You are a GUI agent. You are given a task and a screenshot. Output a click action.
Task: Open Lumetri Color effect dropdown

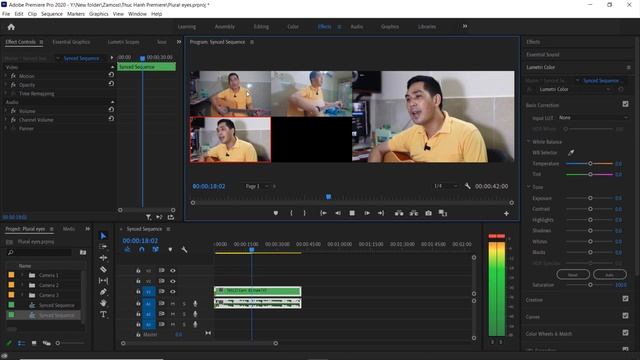coord(576,89)
